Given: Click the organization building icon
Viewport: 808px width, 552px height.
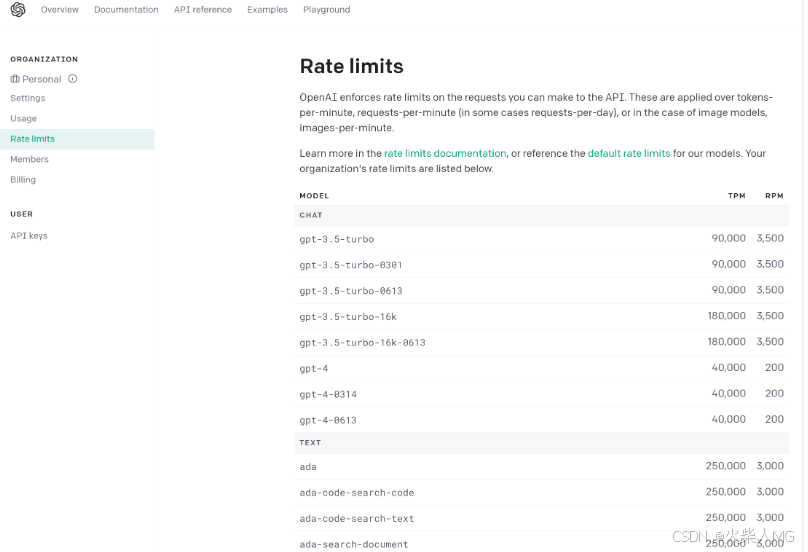Looking at the screenshot, I should (x=15, y=79).
